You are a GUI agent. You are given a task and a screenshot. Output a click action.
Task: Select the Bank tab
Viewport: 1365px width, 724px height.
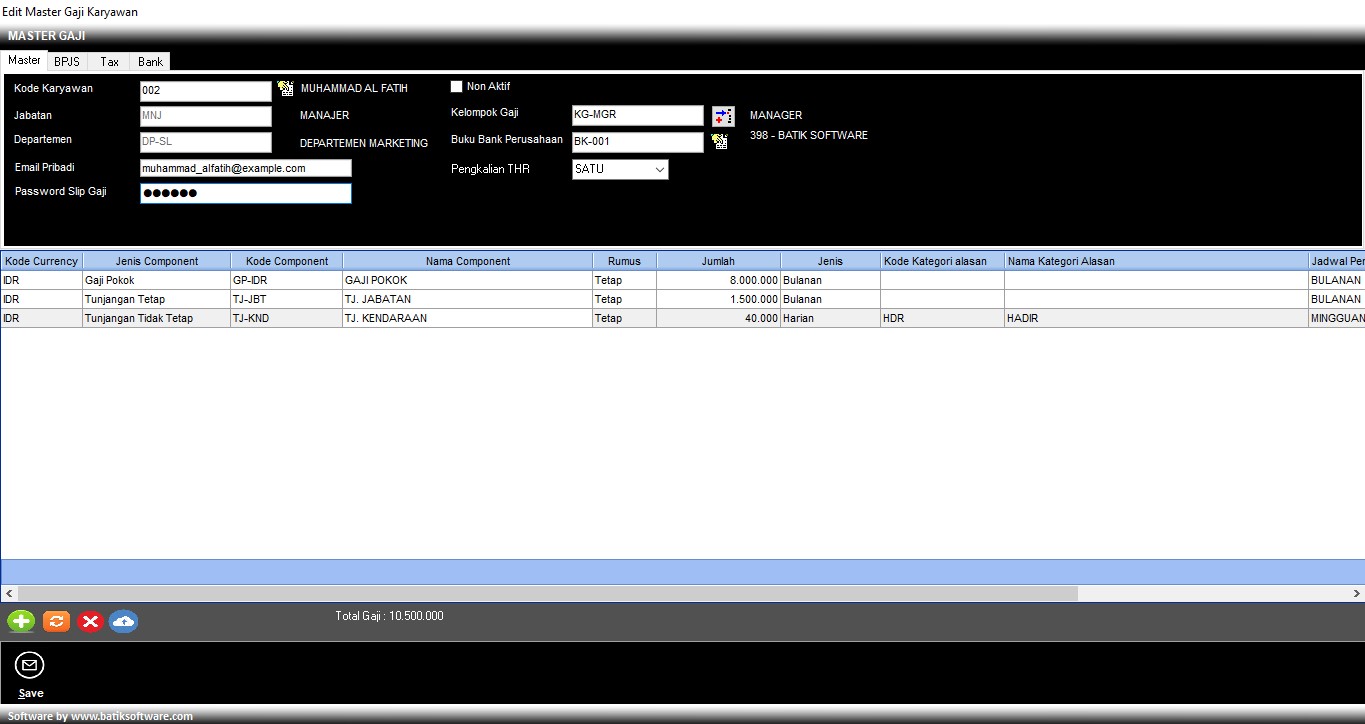(x=150, y=62)
